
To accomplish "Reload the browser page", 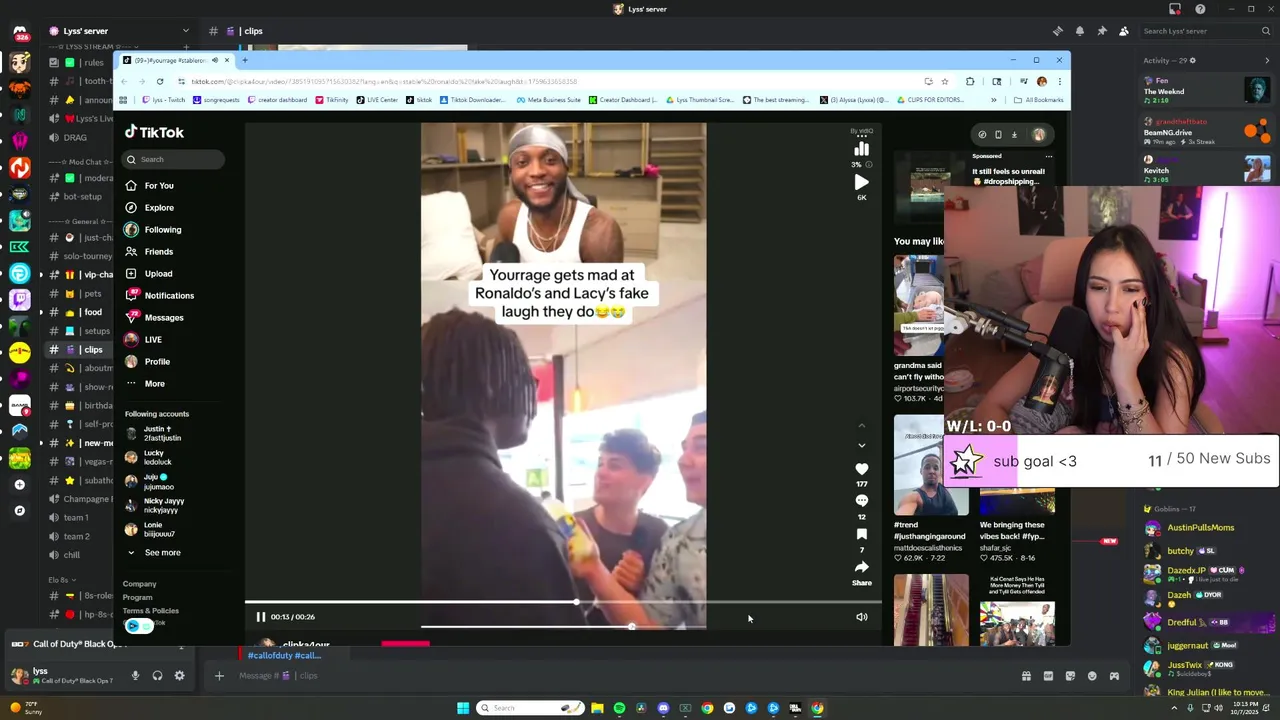I will click(161, 81).
